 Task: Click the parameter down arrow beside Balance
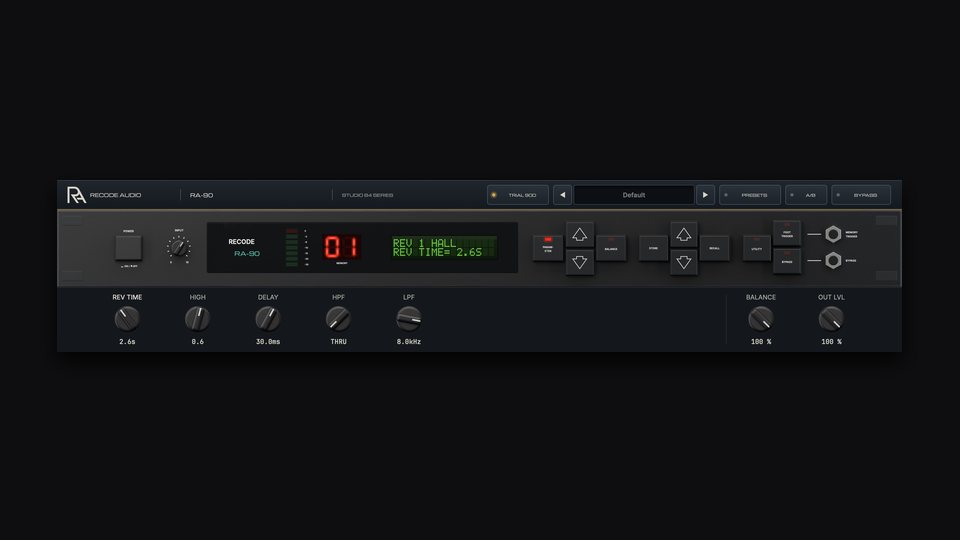[x=579, y=263]
